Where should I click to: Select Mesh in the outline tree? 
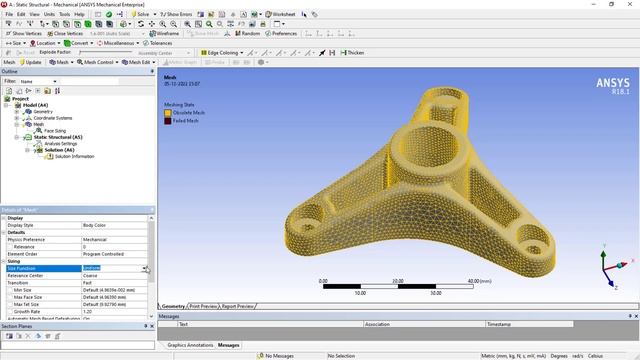[38, 124]
